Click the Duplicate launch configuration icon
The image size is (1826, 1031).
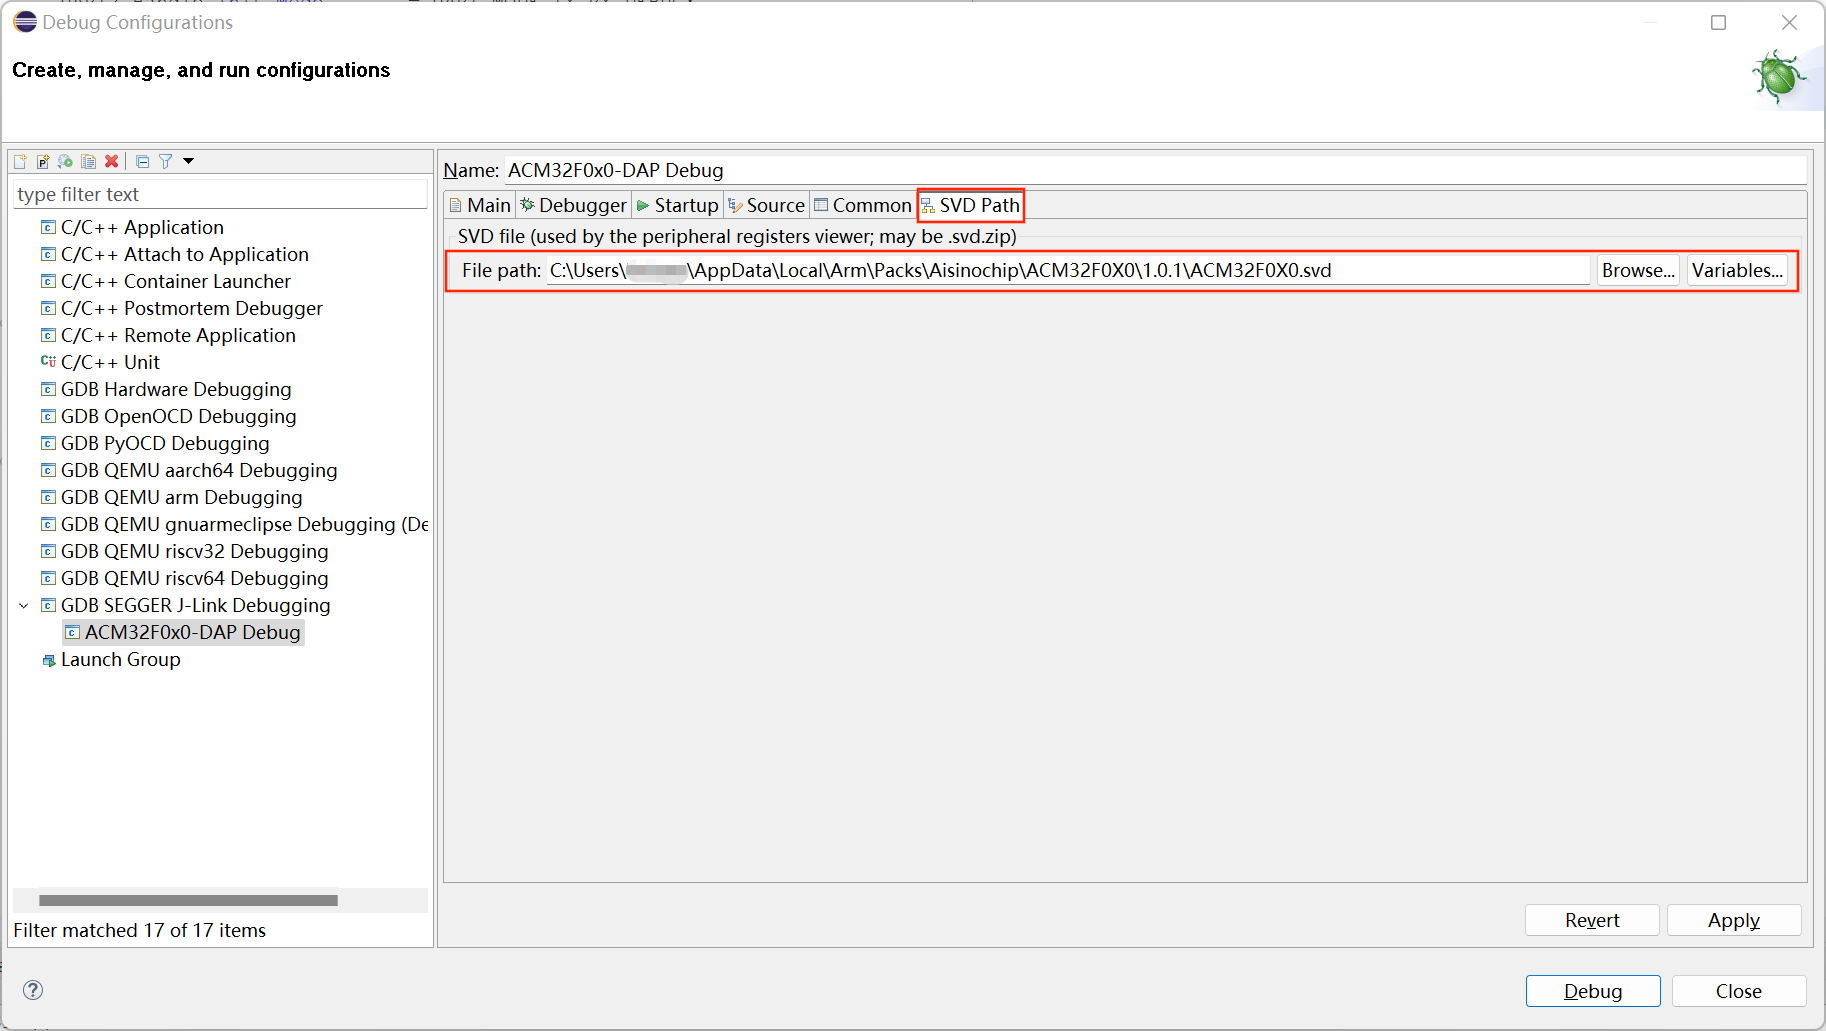(89, 161)
